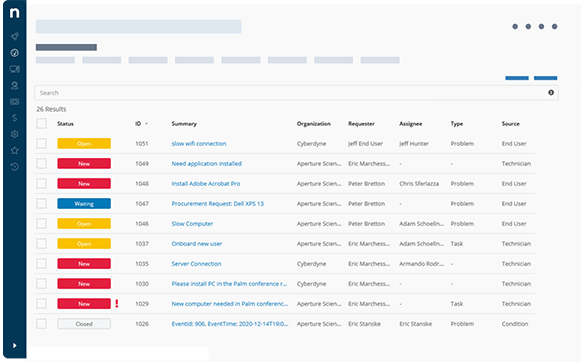Click the Open status badge on ticket 1037

click(x=84, y=244)
